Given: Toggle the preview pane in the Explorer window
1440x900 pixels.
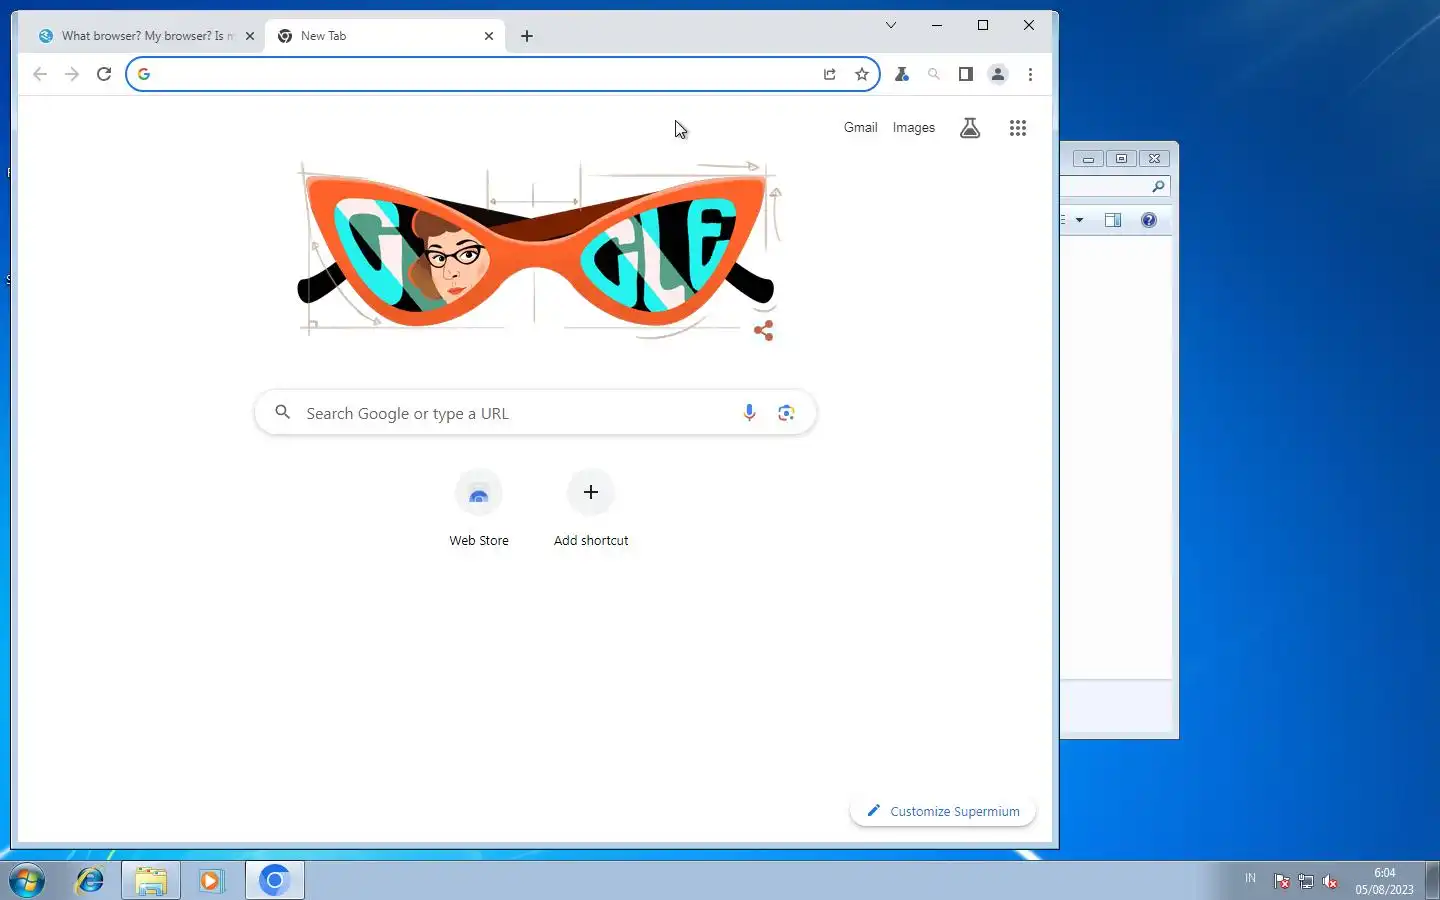Looking at the screenshot, I should click(1113, 220).
